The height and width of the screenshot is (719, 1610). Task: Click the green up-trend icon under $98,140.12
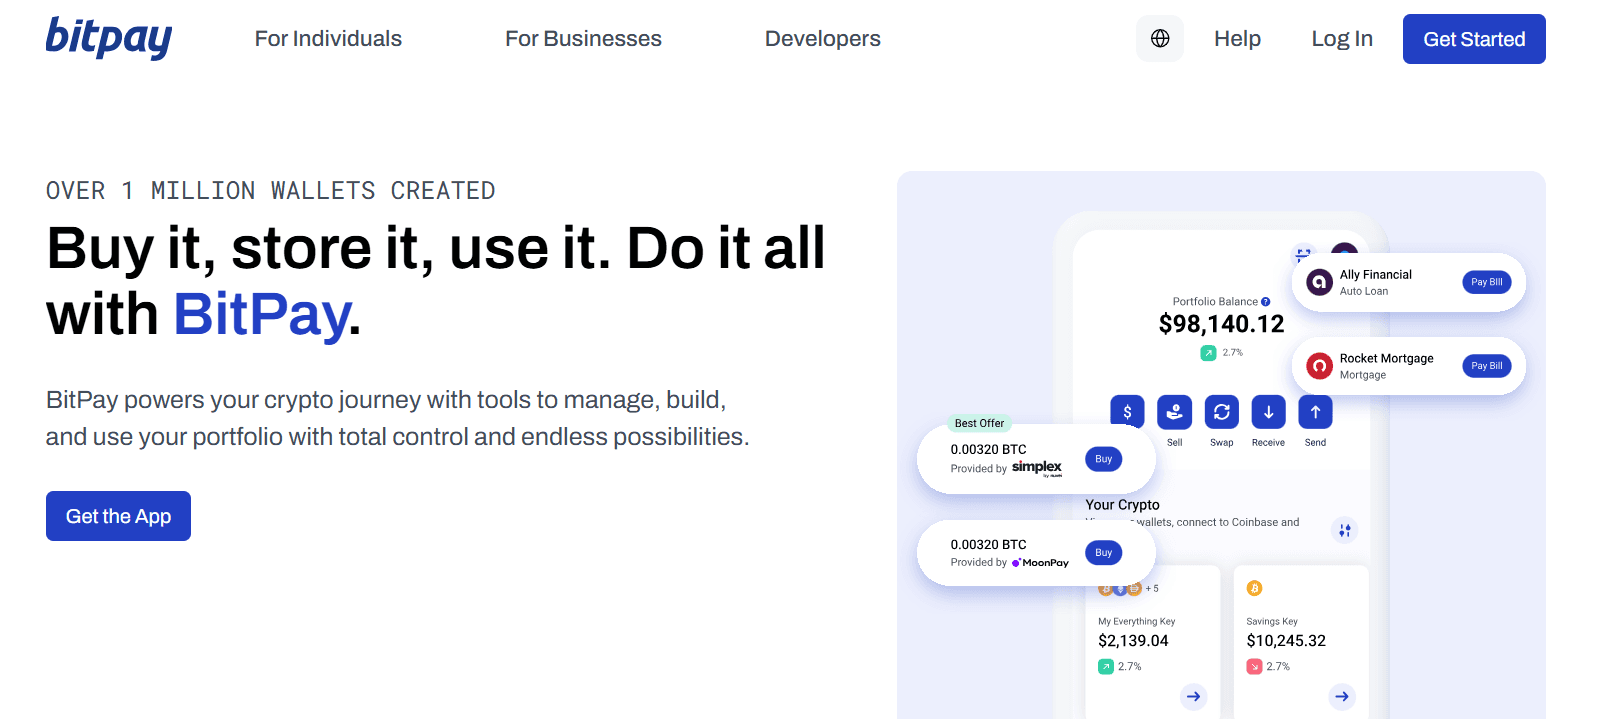[1208, 353]
